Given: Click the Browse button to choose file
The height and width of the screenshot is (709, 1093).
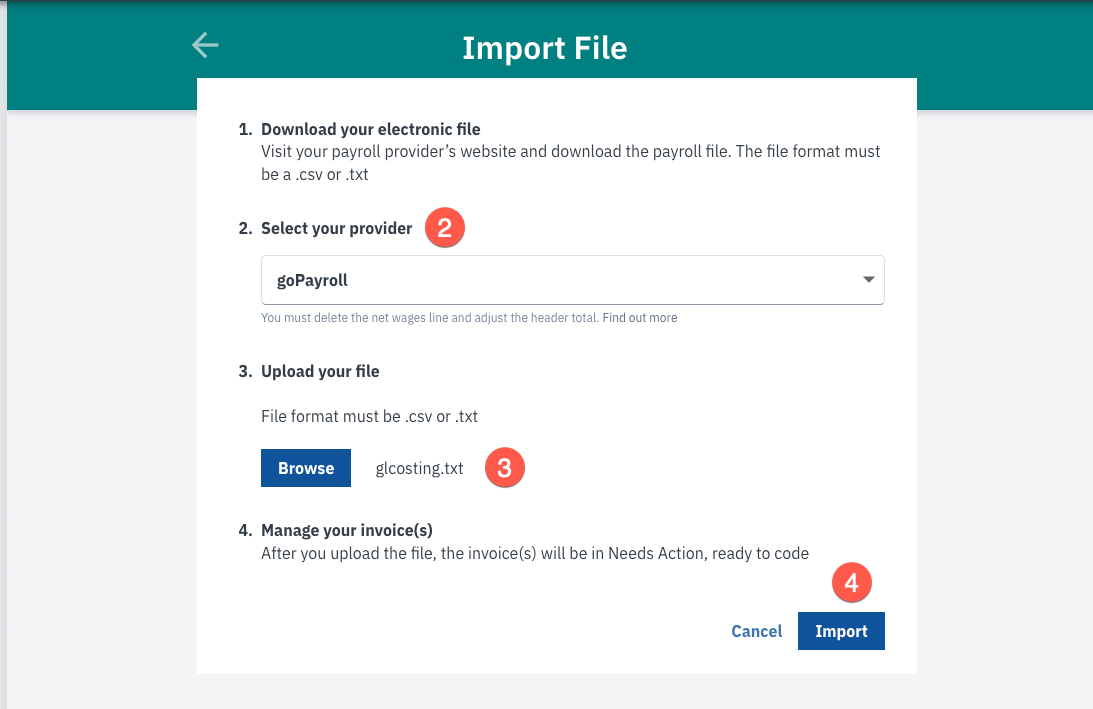Looking at the screenshot, I should (306, 468).
